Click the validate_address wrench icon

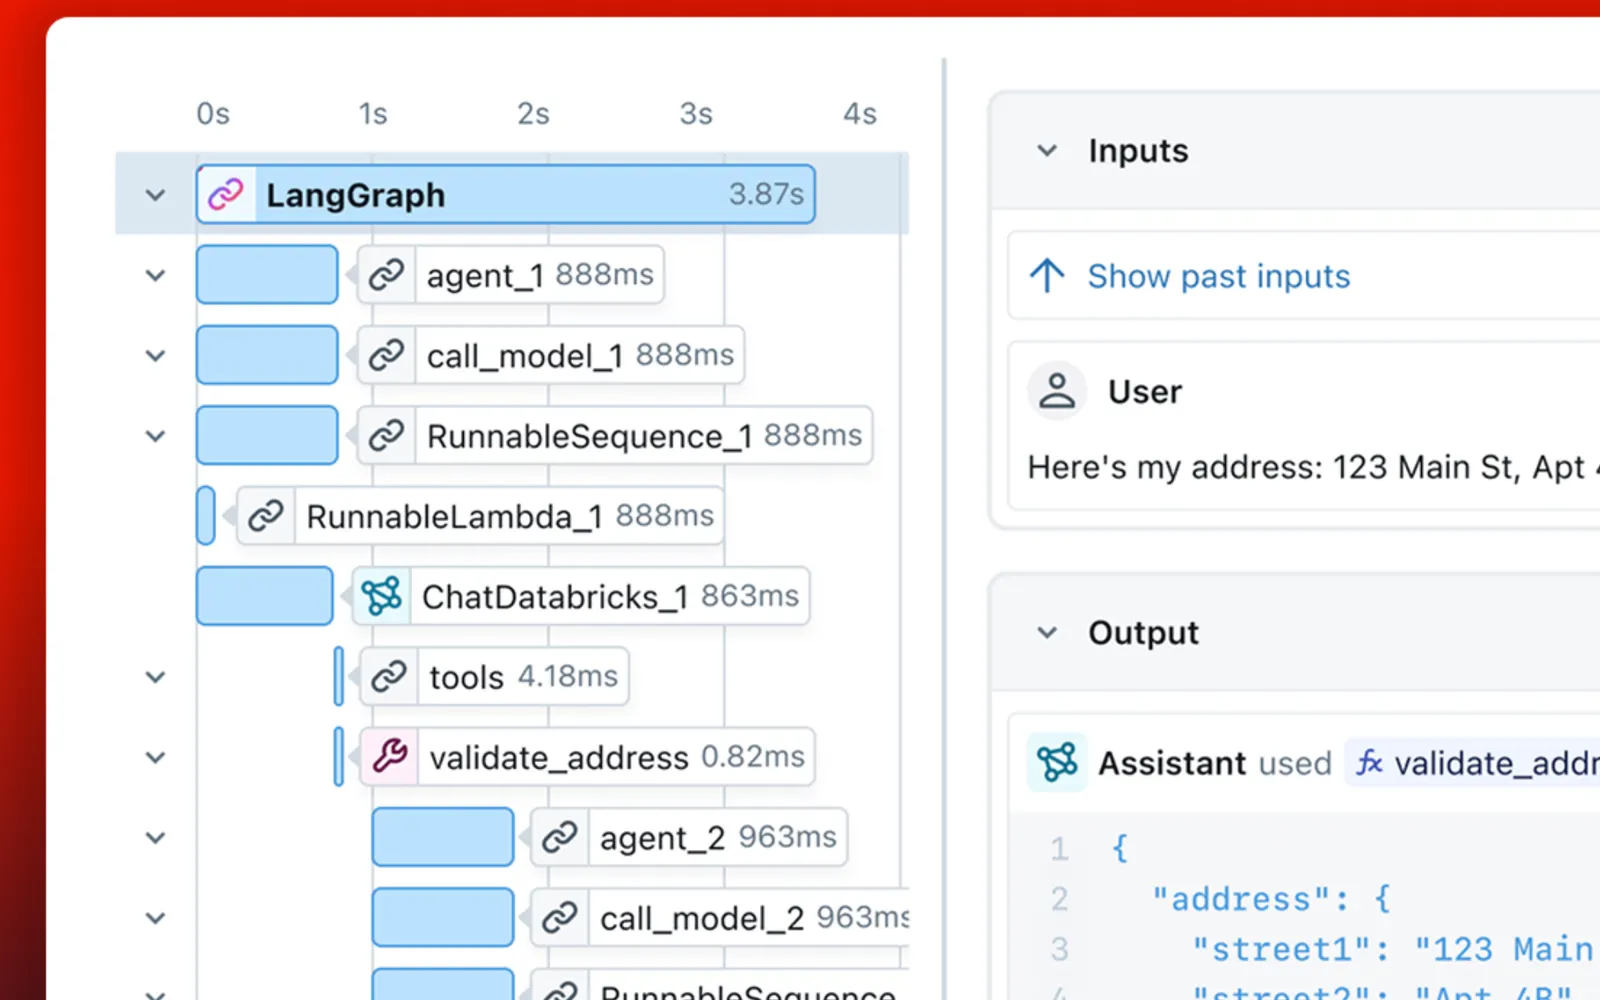(x=390, y=757)
